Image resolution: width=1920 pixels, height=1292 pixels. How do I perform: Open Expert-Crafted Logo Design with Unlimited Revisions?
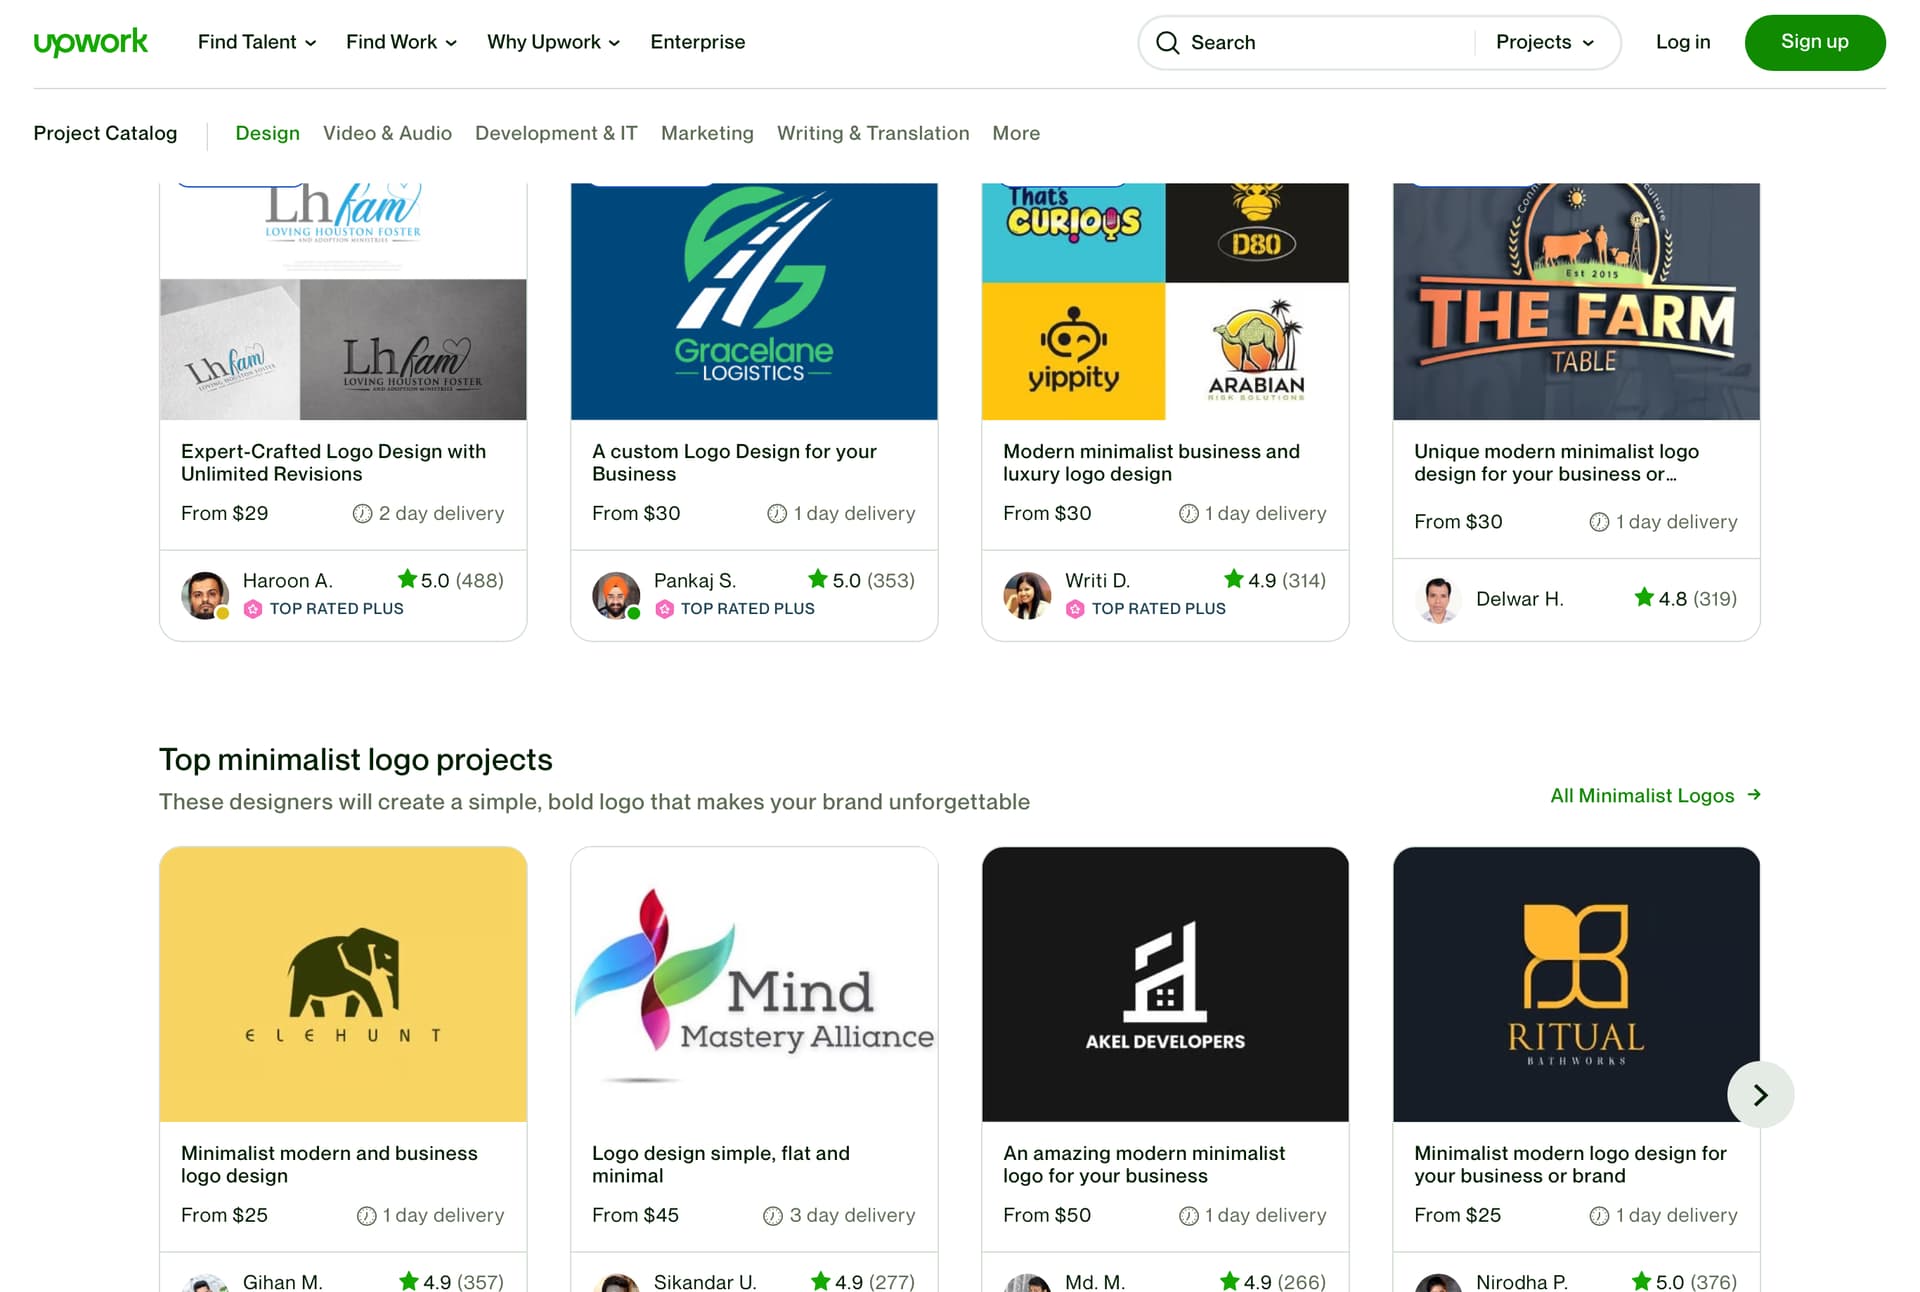333,462
